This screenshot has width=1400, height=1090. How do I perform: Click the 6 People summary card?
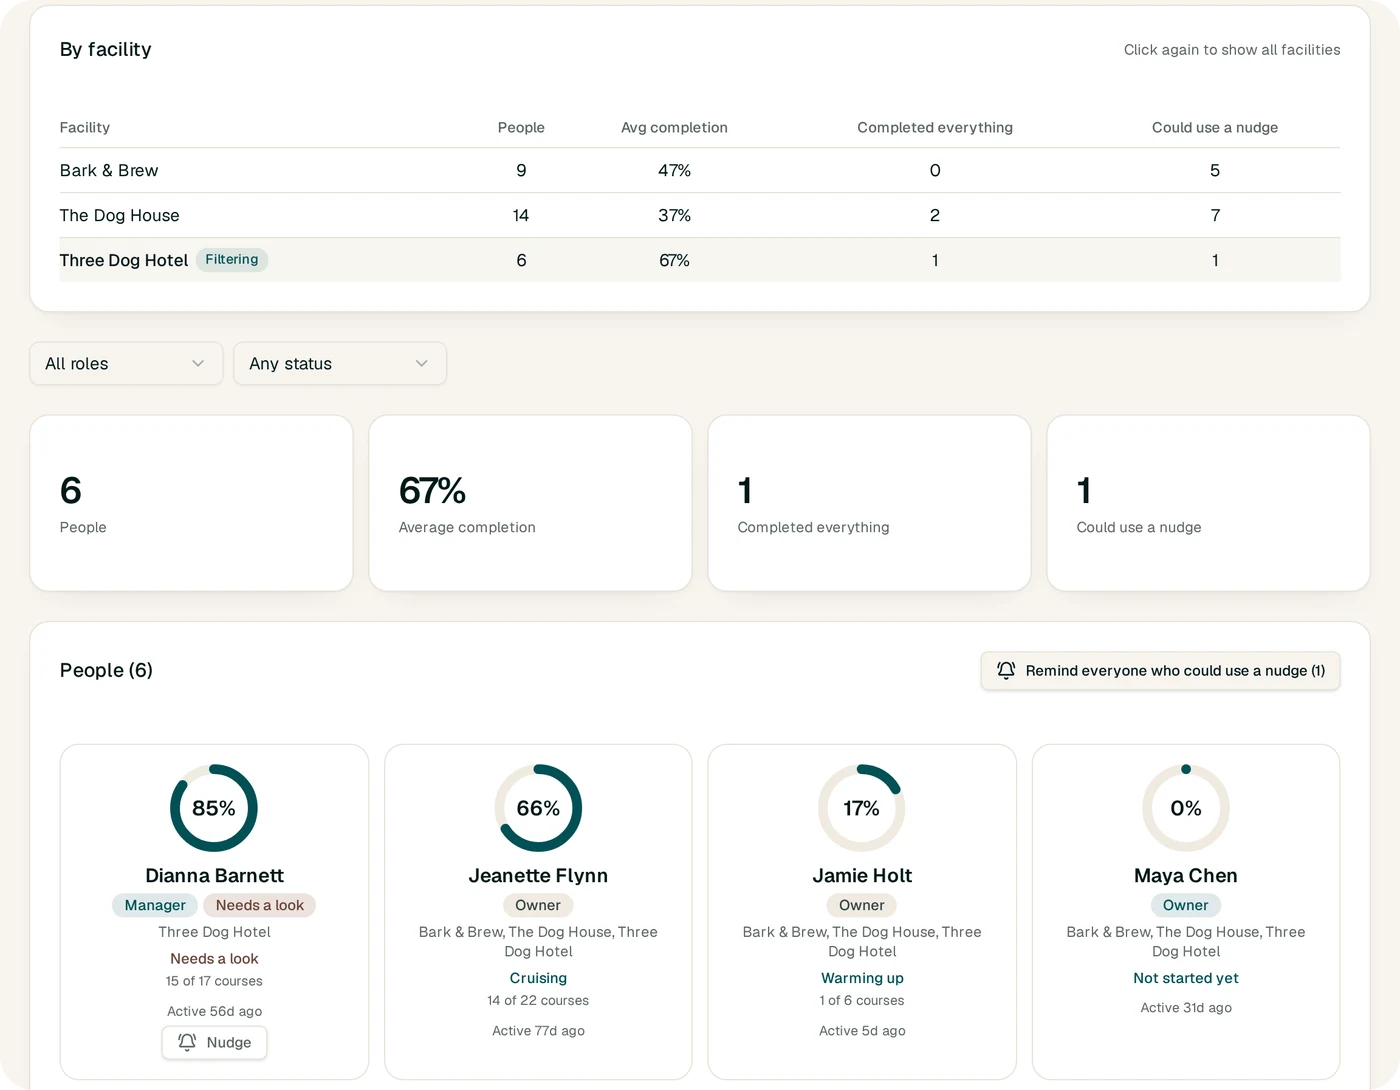click(x=191, y=503)
